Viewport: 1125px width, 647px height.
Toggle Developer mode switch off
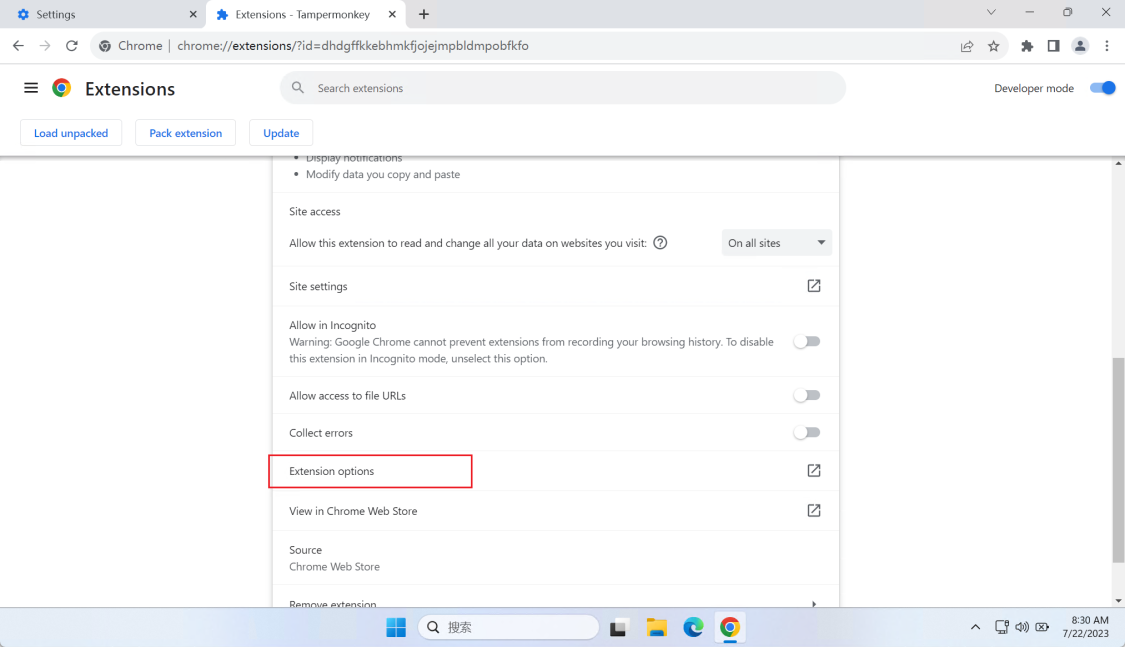[x=1103, y=88]
